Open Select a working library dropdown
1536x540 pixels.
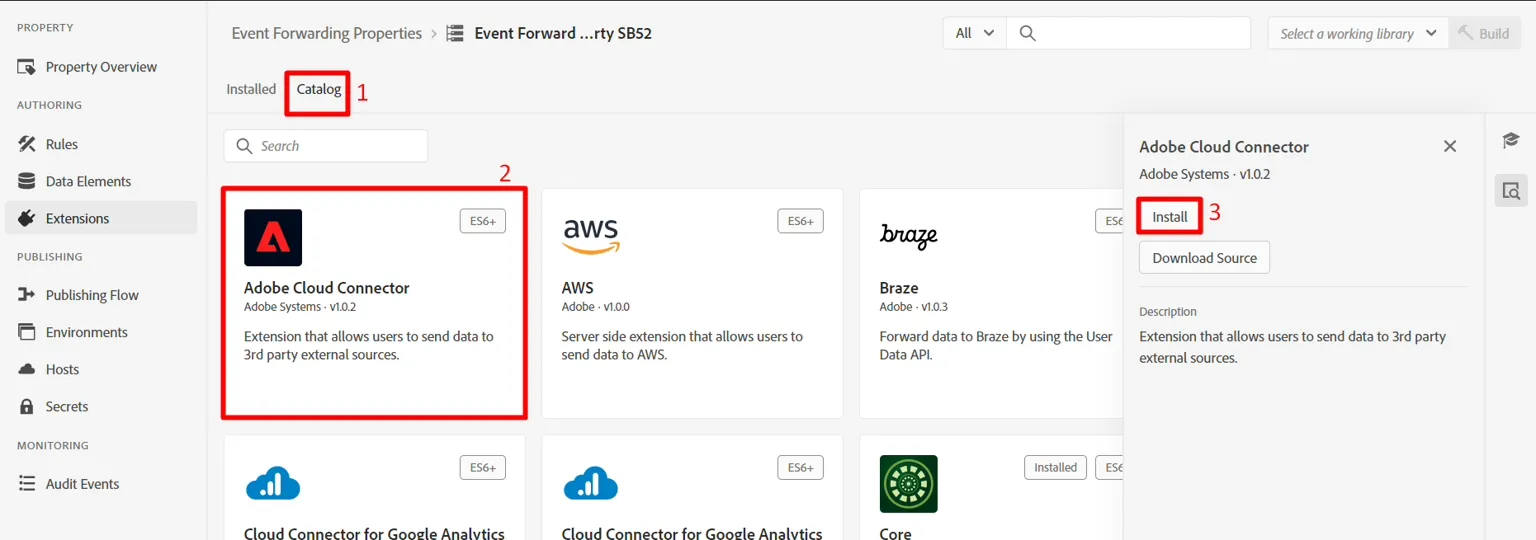point(1358,33)
